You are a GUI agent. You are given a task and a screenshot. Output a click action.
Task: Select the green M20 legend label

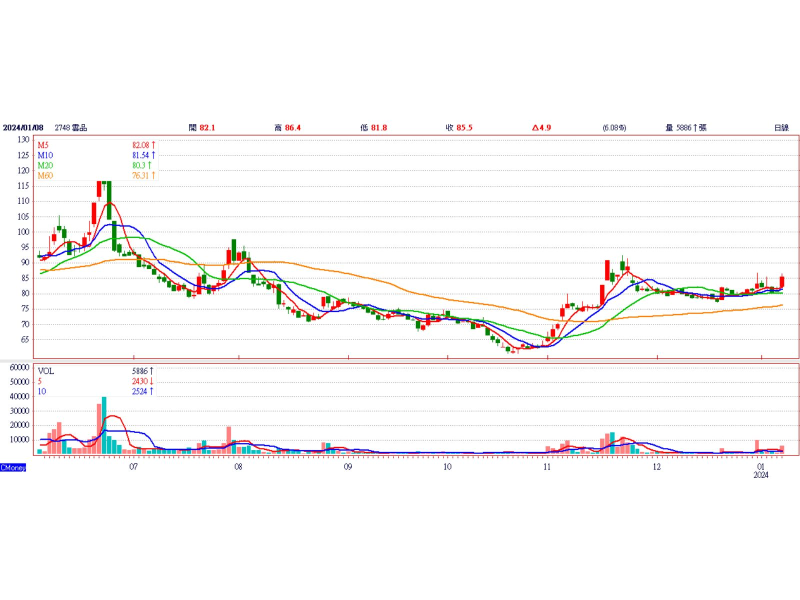(x=45, y=166)
